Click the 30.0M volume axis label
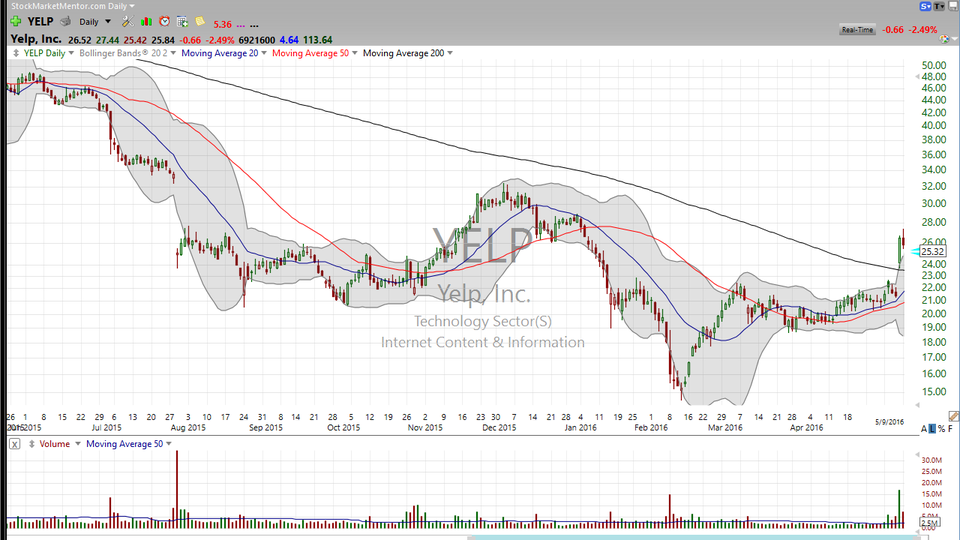Image resolution: width=960 pixels, height=540 pixels. (932, 460)
